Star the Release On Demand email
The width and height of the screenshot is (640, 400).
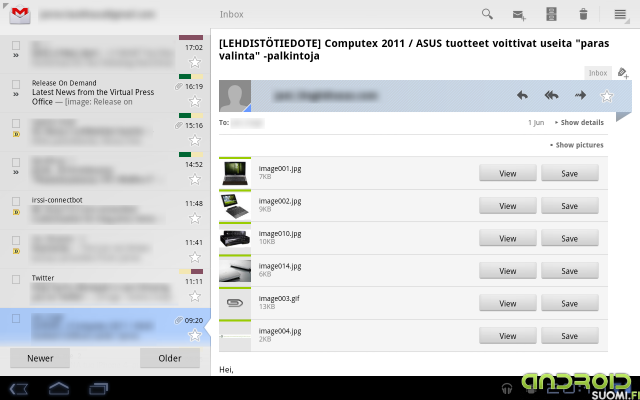click(195, 101)
